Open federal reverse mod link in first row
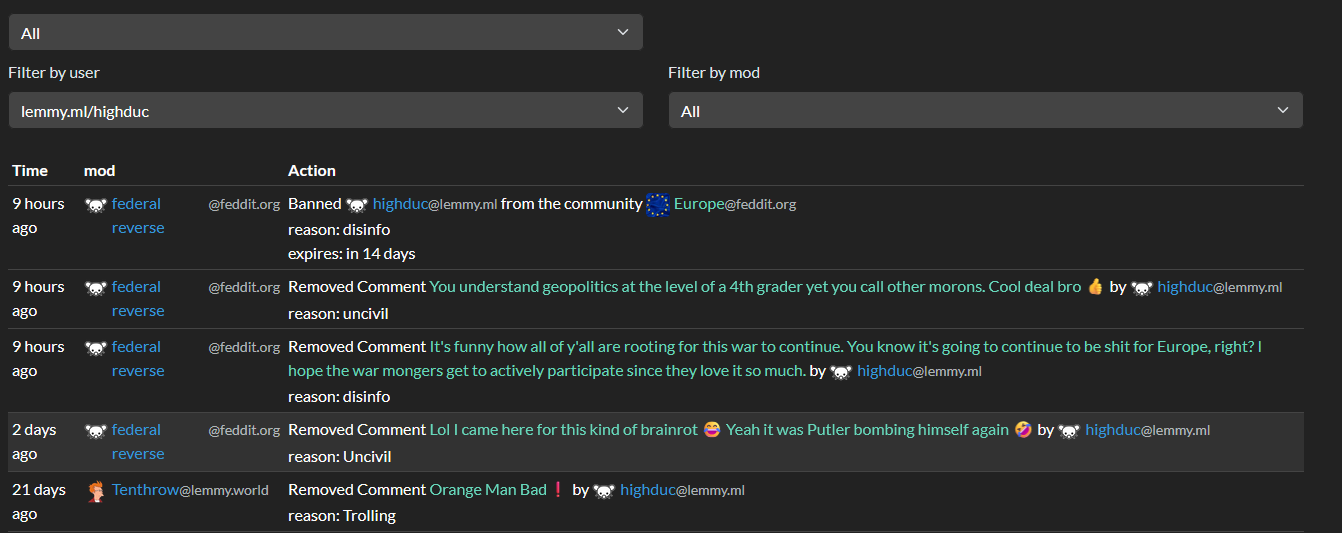This screenshot has width=1342, height=533. pos(138,216)
